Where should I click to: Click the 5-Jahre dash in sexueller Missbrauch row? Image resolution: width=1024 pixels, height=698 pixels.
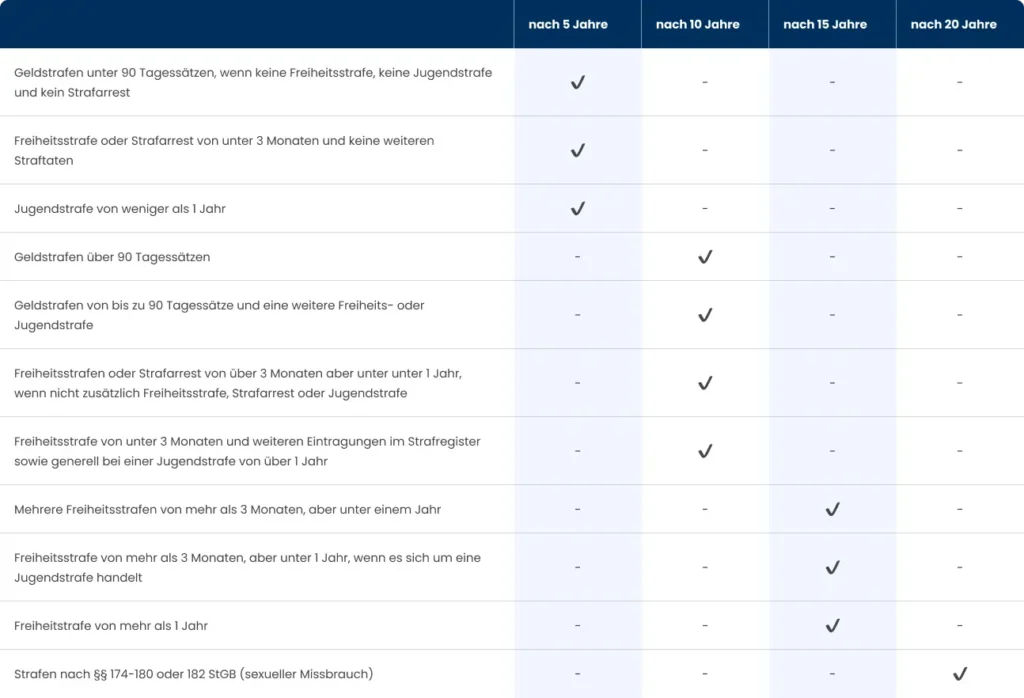(577, 674)
